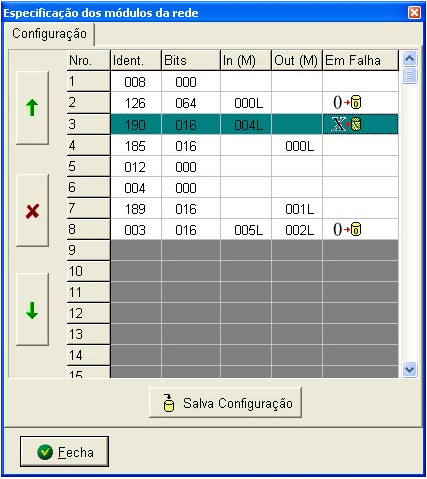Select row header number 14
Image resolution: width=427 pixels, height=479 pixels.
(88, 355)
